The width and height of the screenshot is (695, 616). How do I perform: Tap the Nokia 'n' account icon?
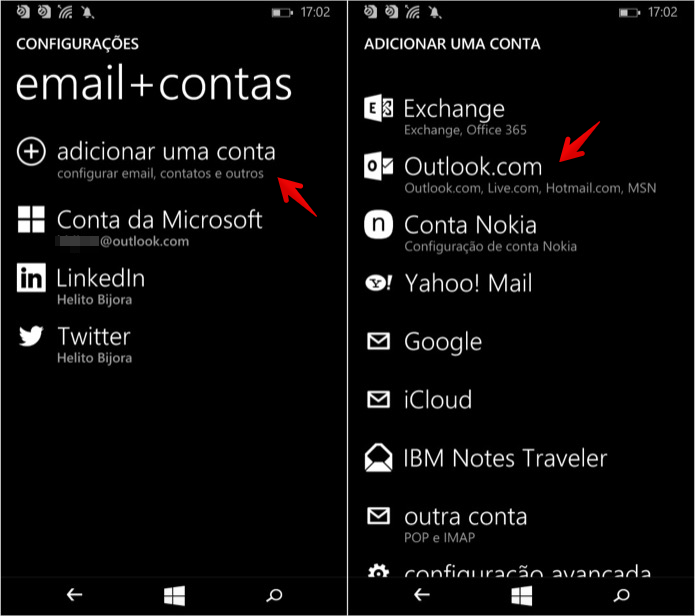click(378, 224)
